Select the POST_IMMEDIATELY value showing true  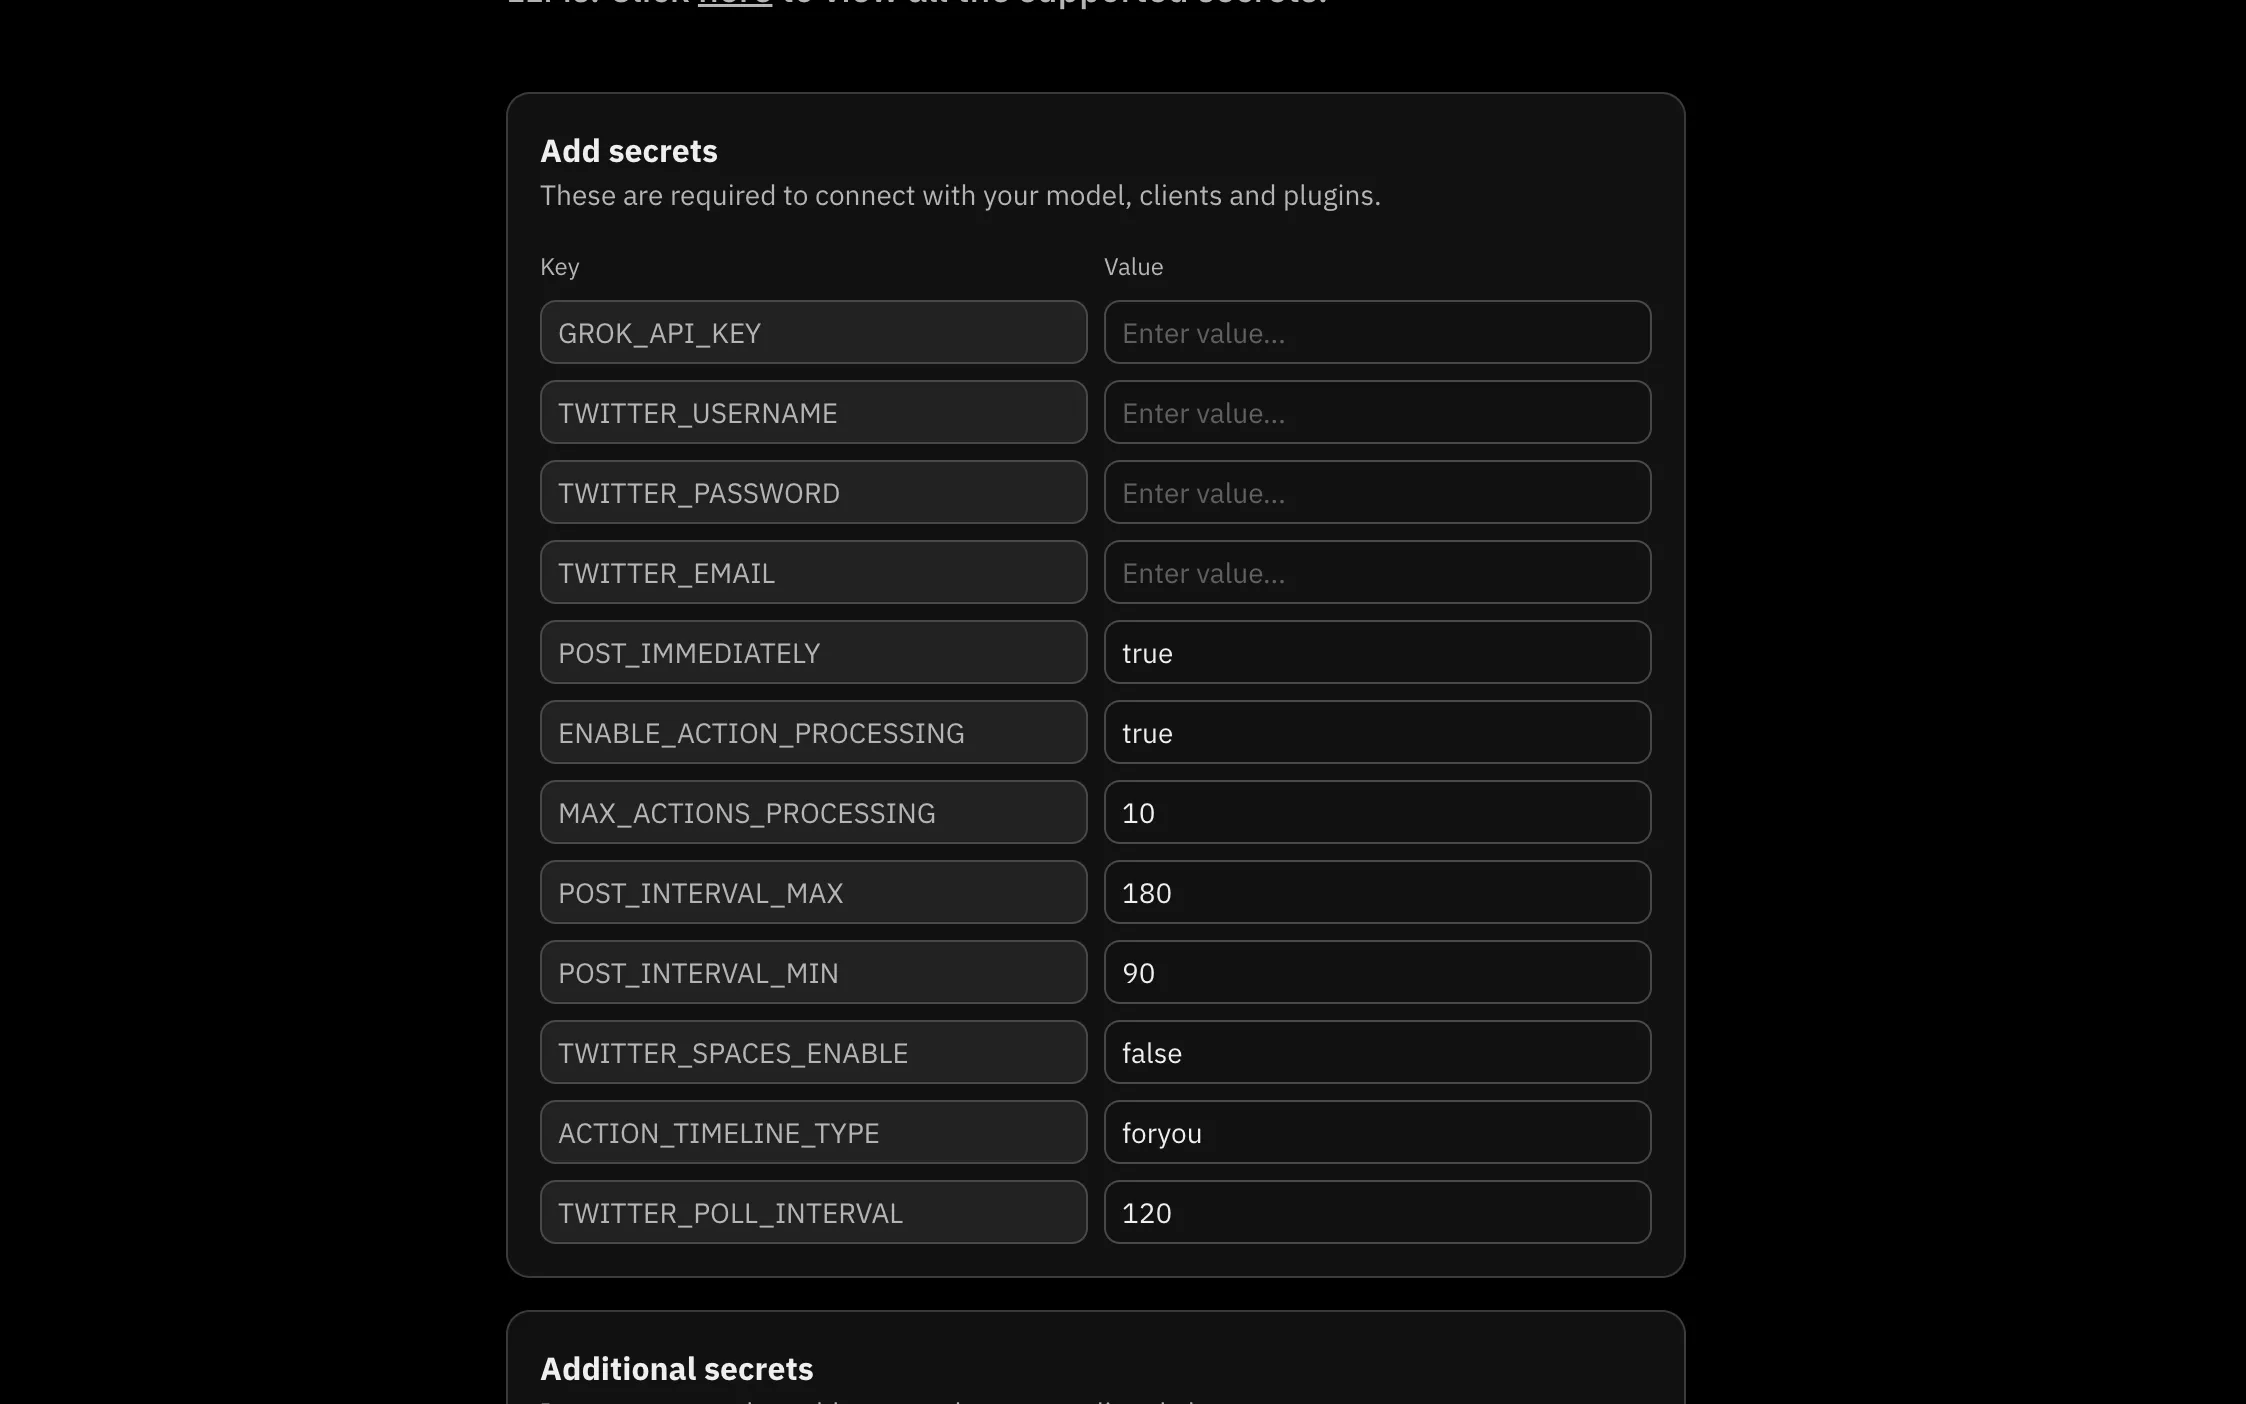pos(1376,652)
